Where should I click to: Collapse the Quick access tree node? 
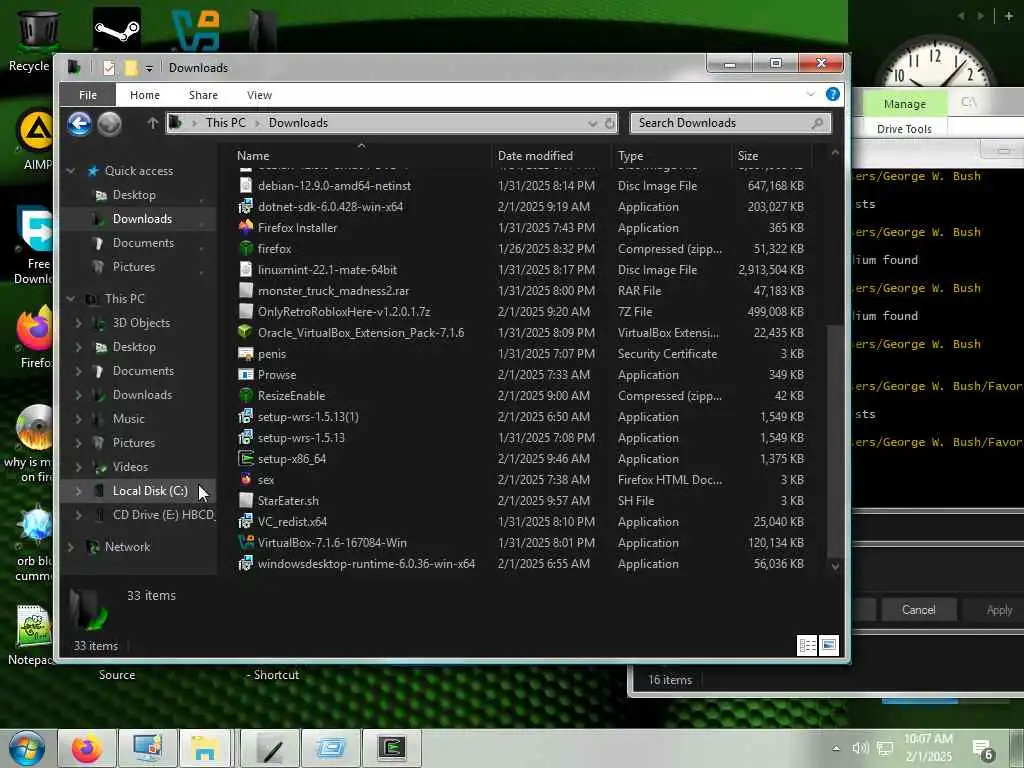pyautogui.click(x=71, y=171)
